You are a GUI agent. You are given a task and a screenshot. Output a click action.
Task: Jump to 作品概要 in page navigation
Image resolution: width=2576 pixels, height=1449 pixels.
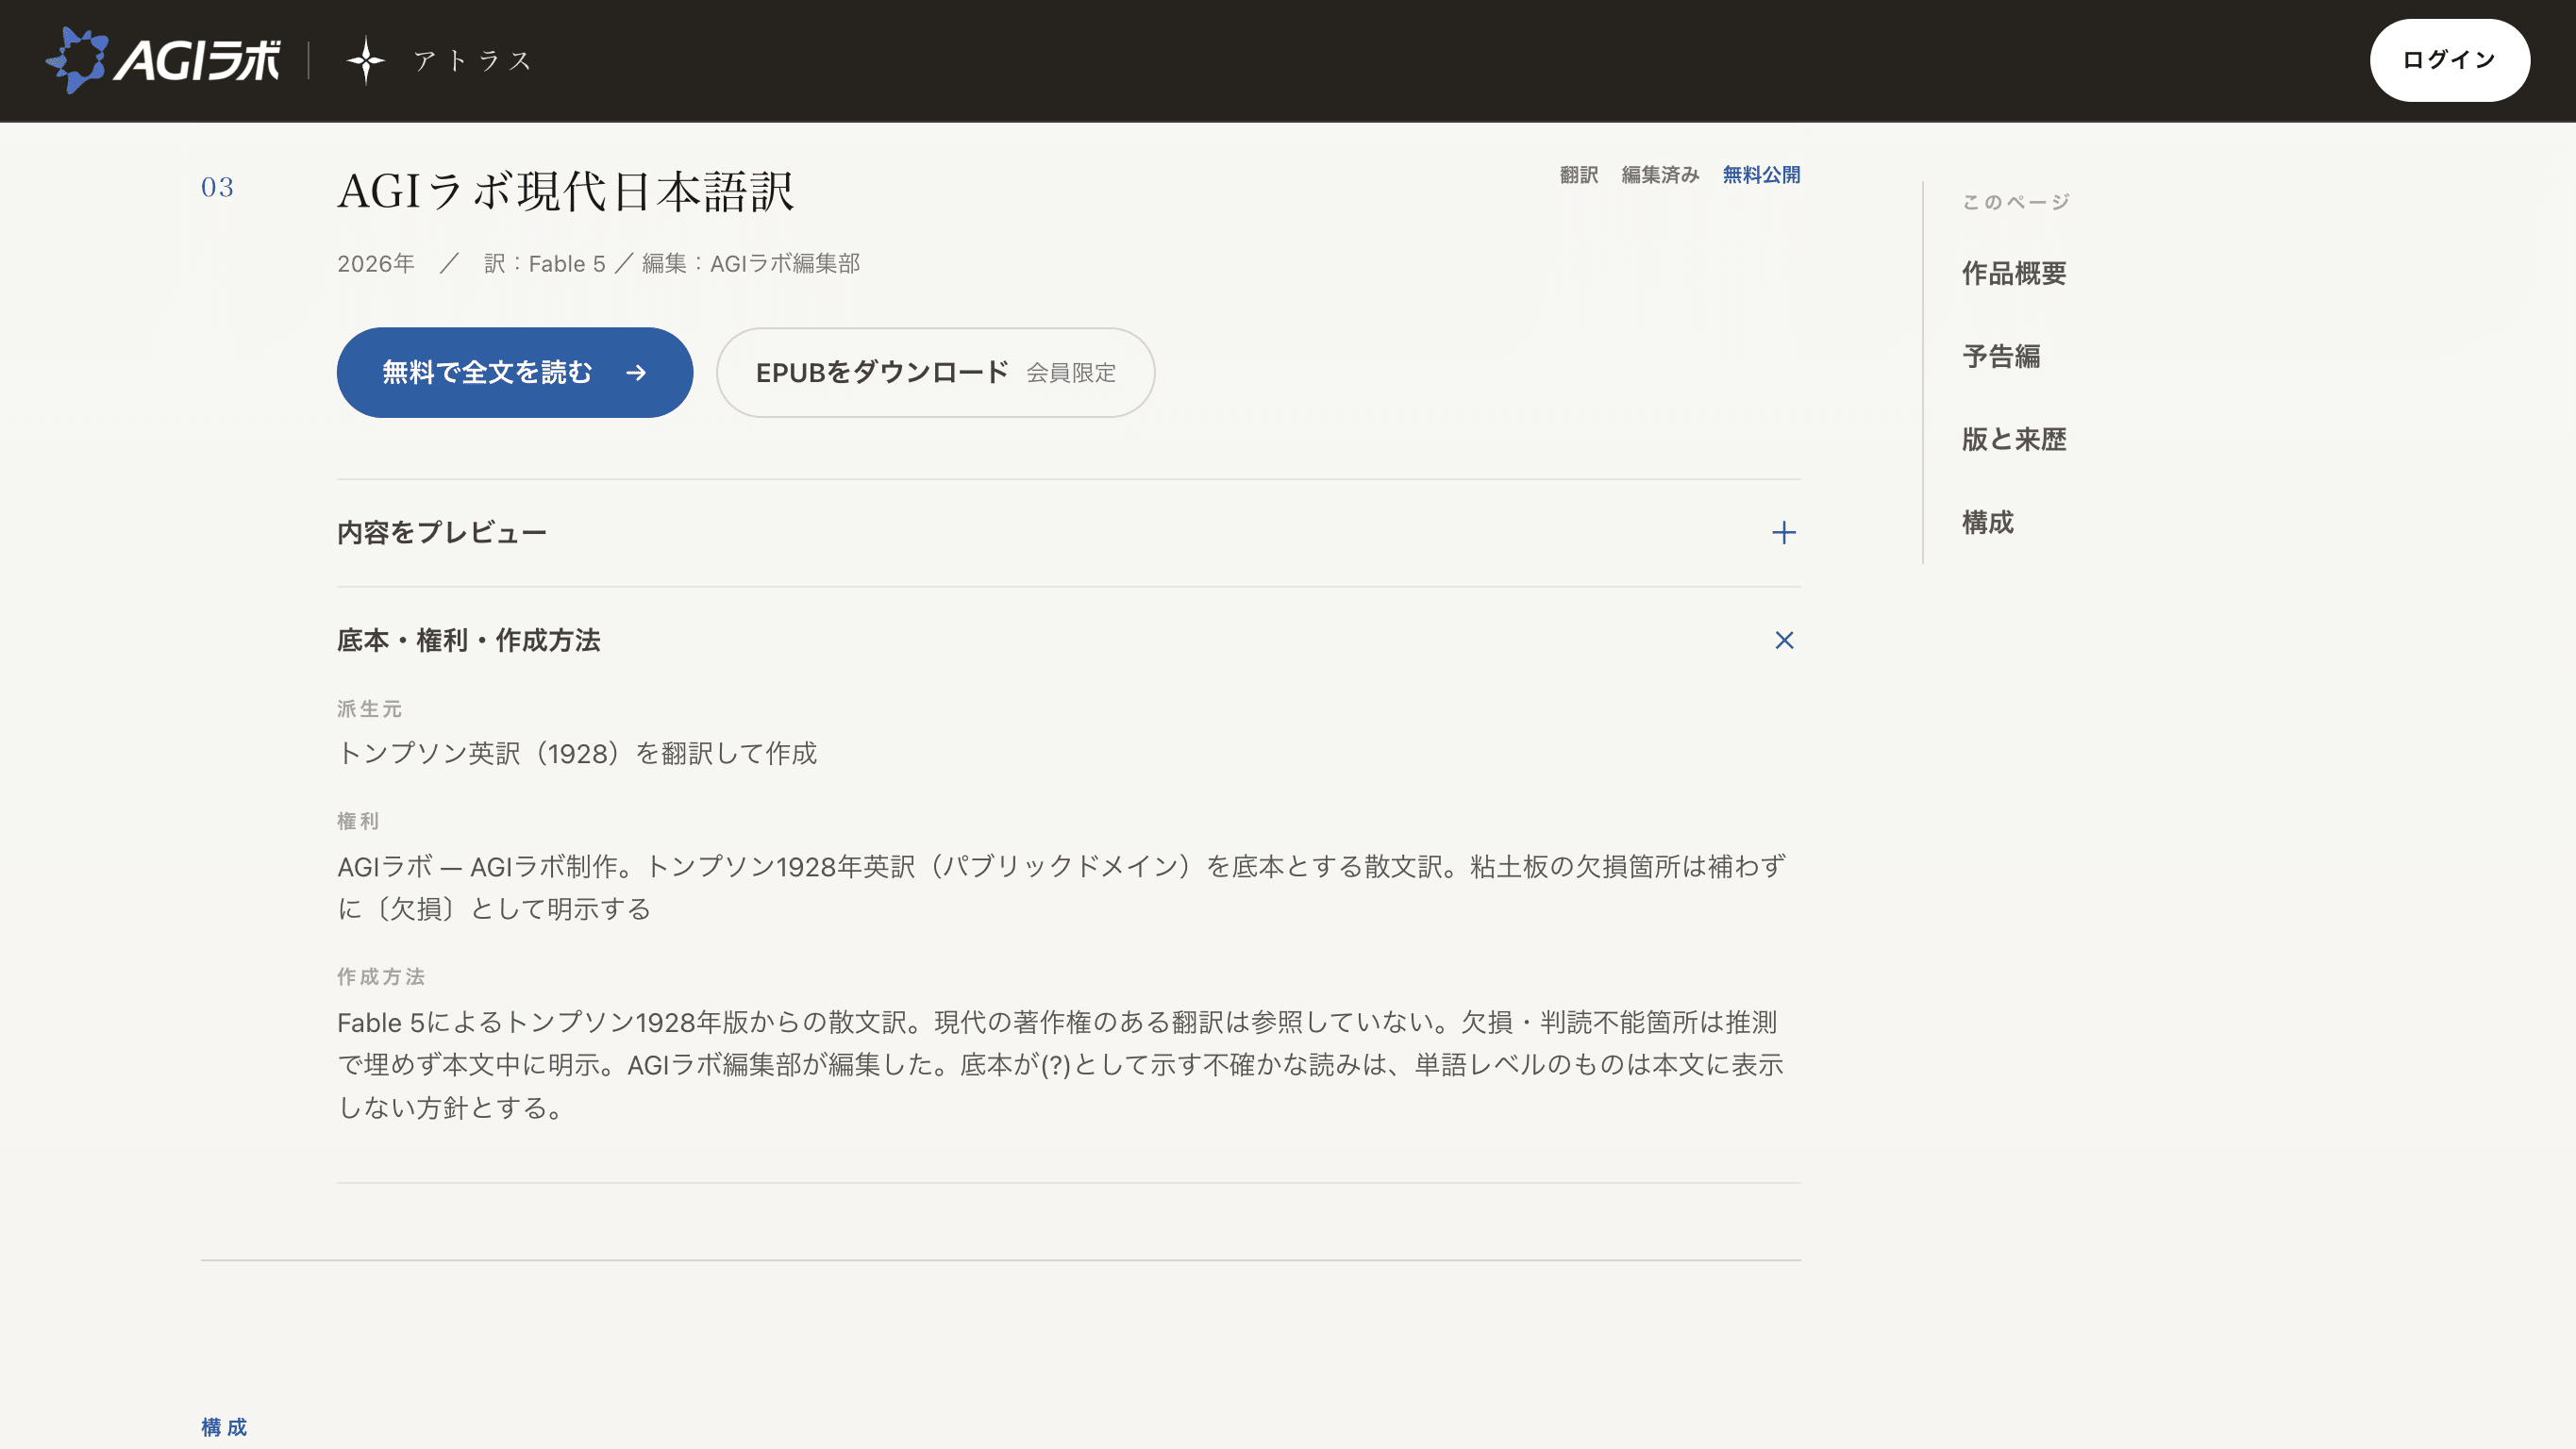point(2013,273)
